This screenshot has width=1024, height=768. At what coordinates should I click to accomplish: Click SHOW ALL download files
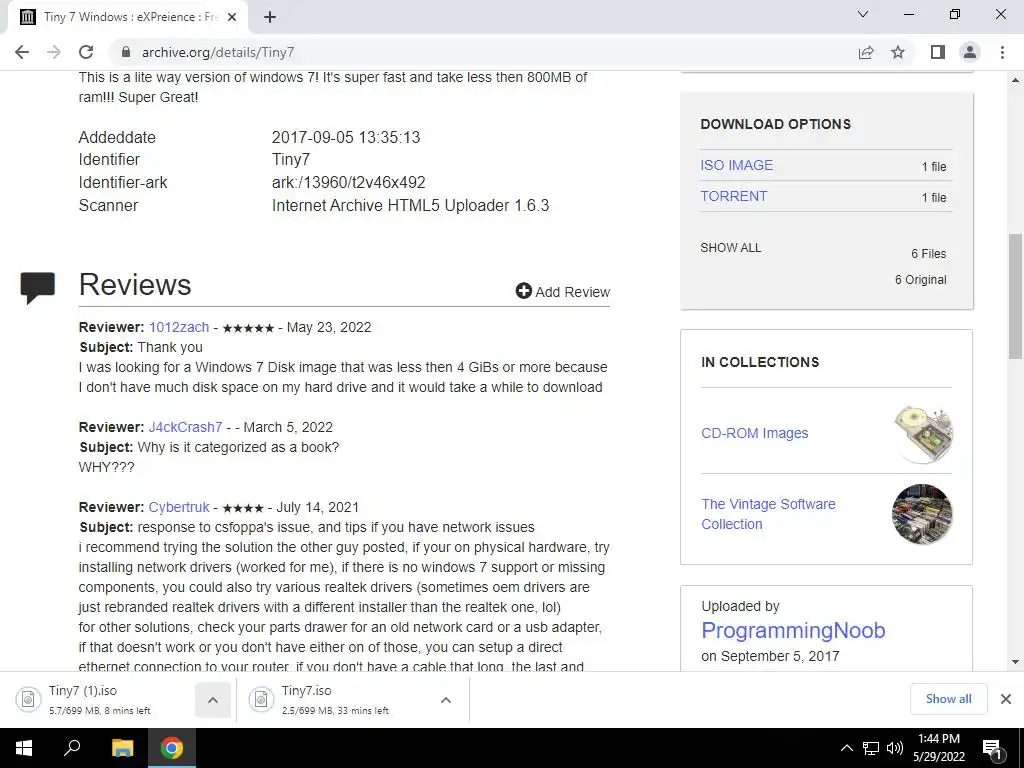pyautogui.click(x=731, y=248)
